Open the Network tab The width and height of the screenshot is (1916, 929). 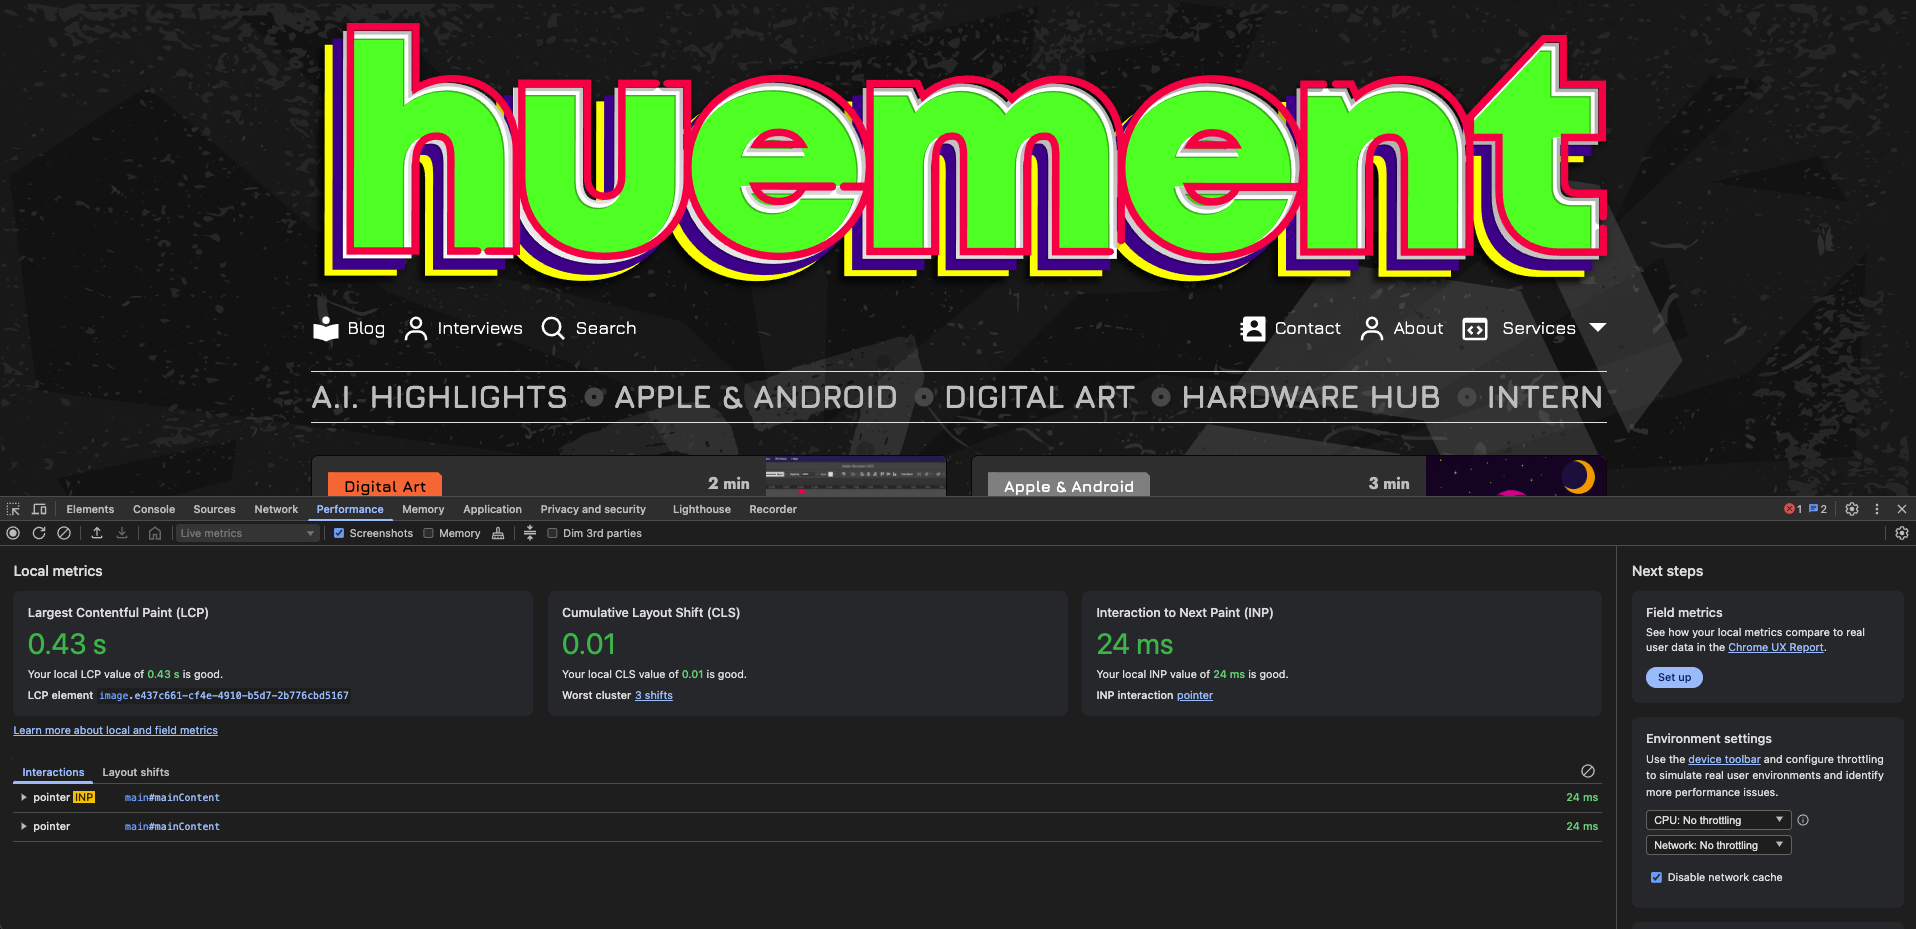coord(276,509)
